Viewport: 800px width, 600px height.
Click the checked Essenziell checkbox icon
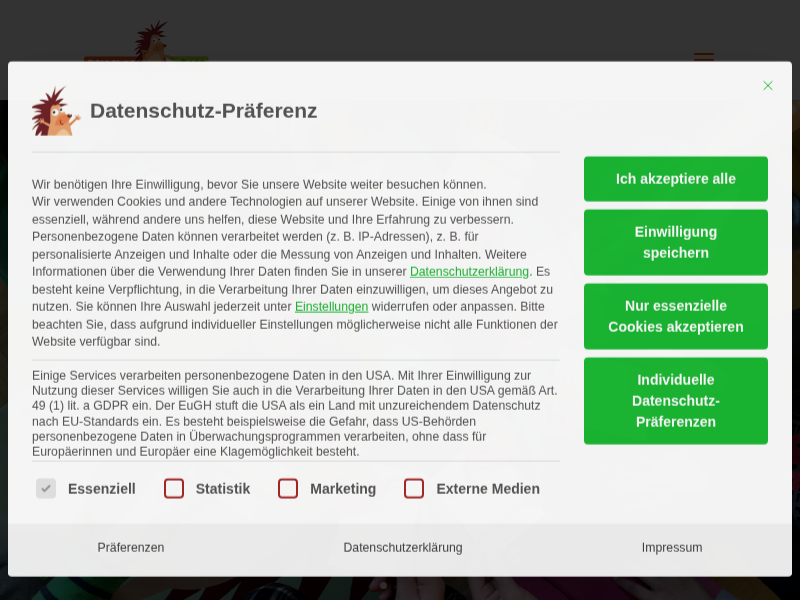pyautogui.click(x=46, y=489)
